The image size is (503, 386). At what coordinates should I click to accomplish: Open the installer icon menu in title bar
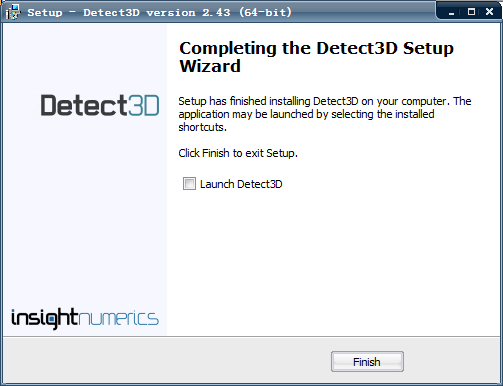coord(13,12)
